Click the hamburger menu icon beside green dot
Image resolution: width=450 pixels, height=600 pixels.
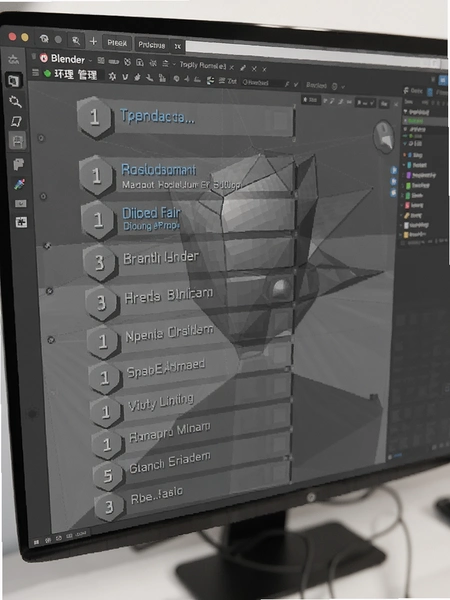point(36,73)
